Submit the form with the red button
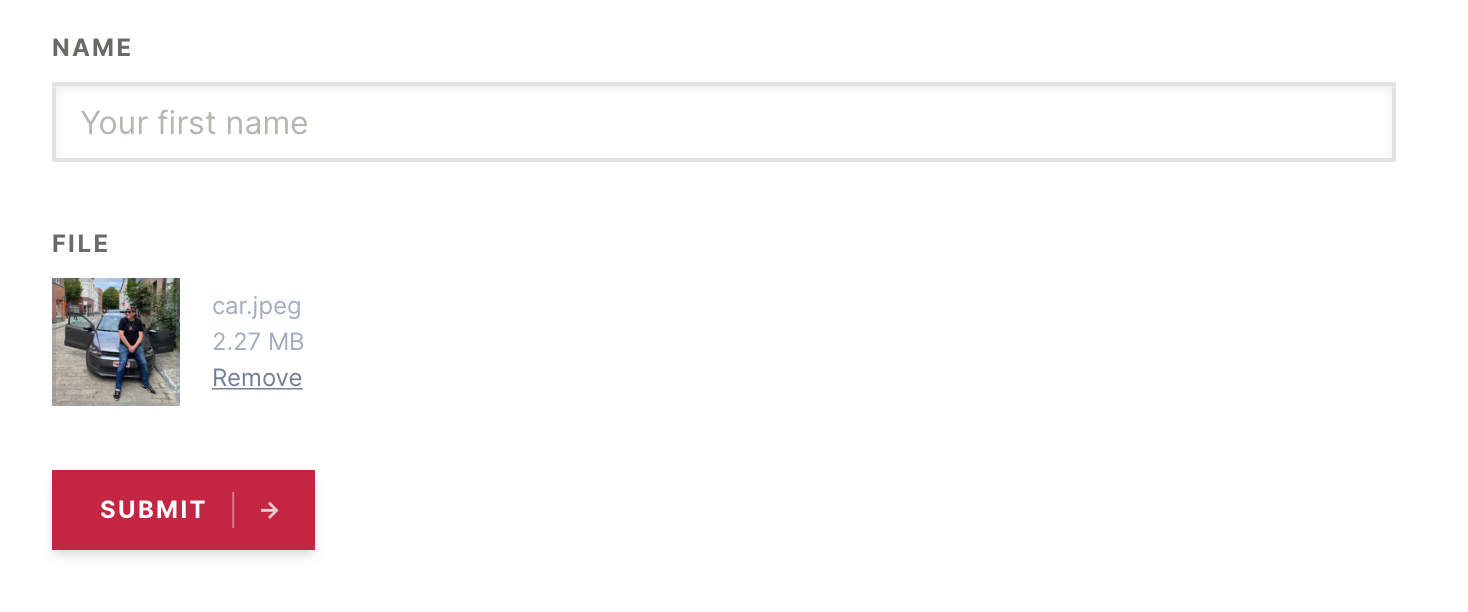The height and width of the screenshot is (612, 1468). (x=183, y=510)
